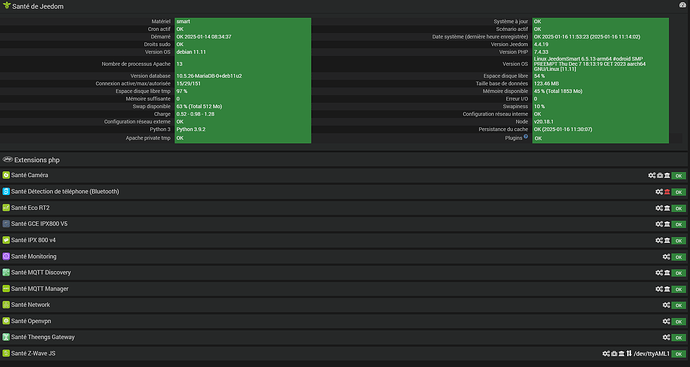Click the camera icon on Santé Z-Wave JS row
The width and height of the screenshot is (690, 367).
click(x=614, y=353)
